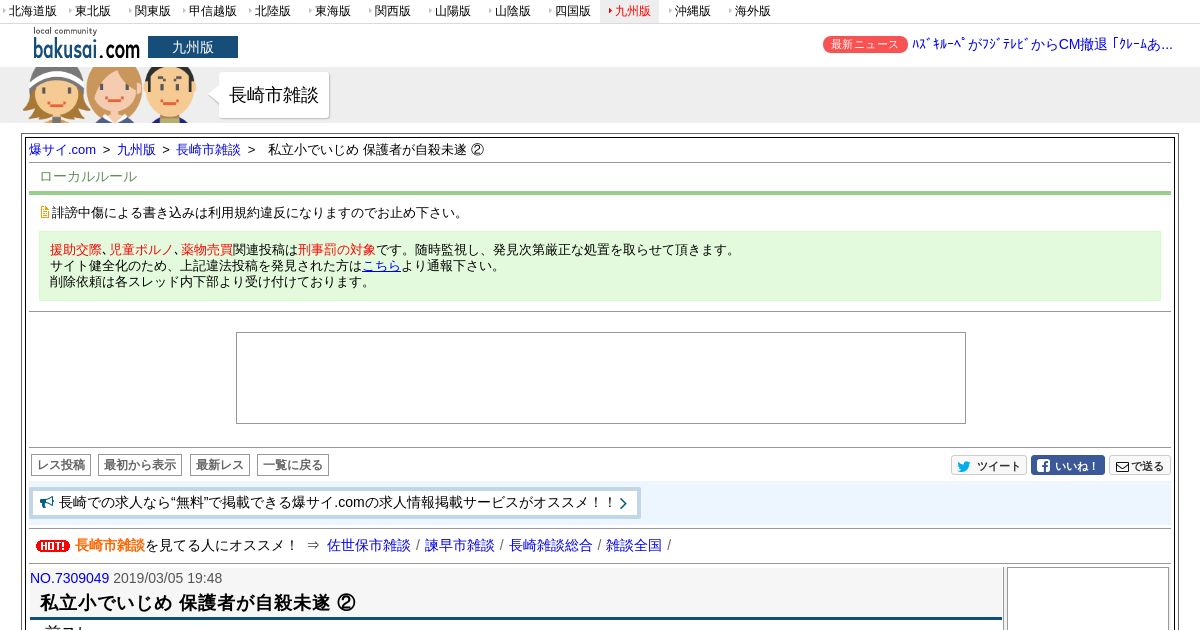Screen dimensions: 1200x630
Task: Select the active 九州版 regional tab
Action: (x=630, y=11)
